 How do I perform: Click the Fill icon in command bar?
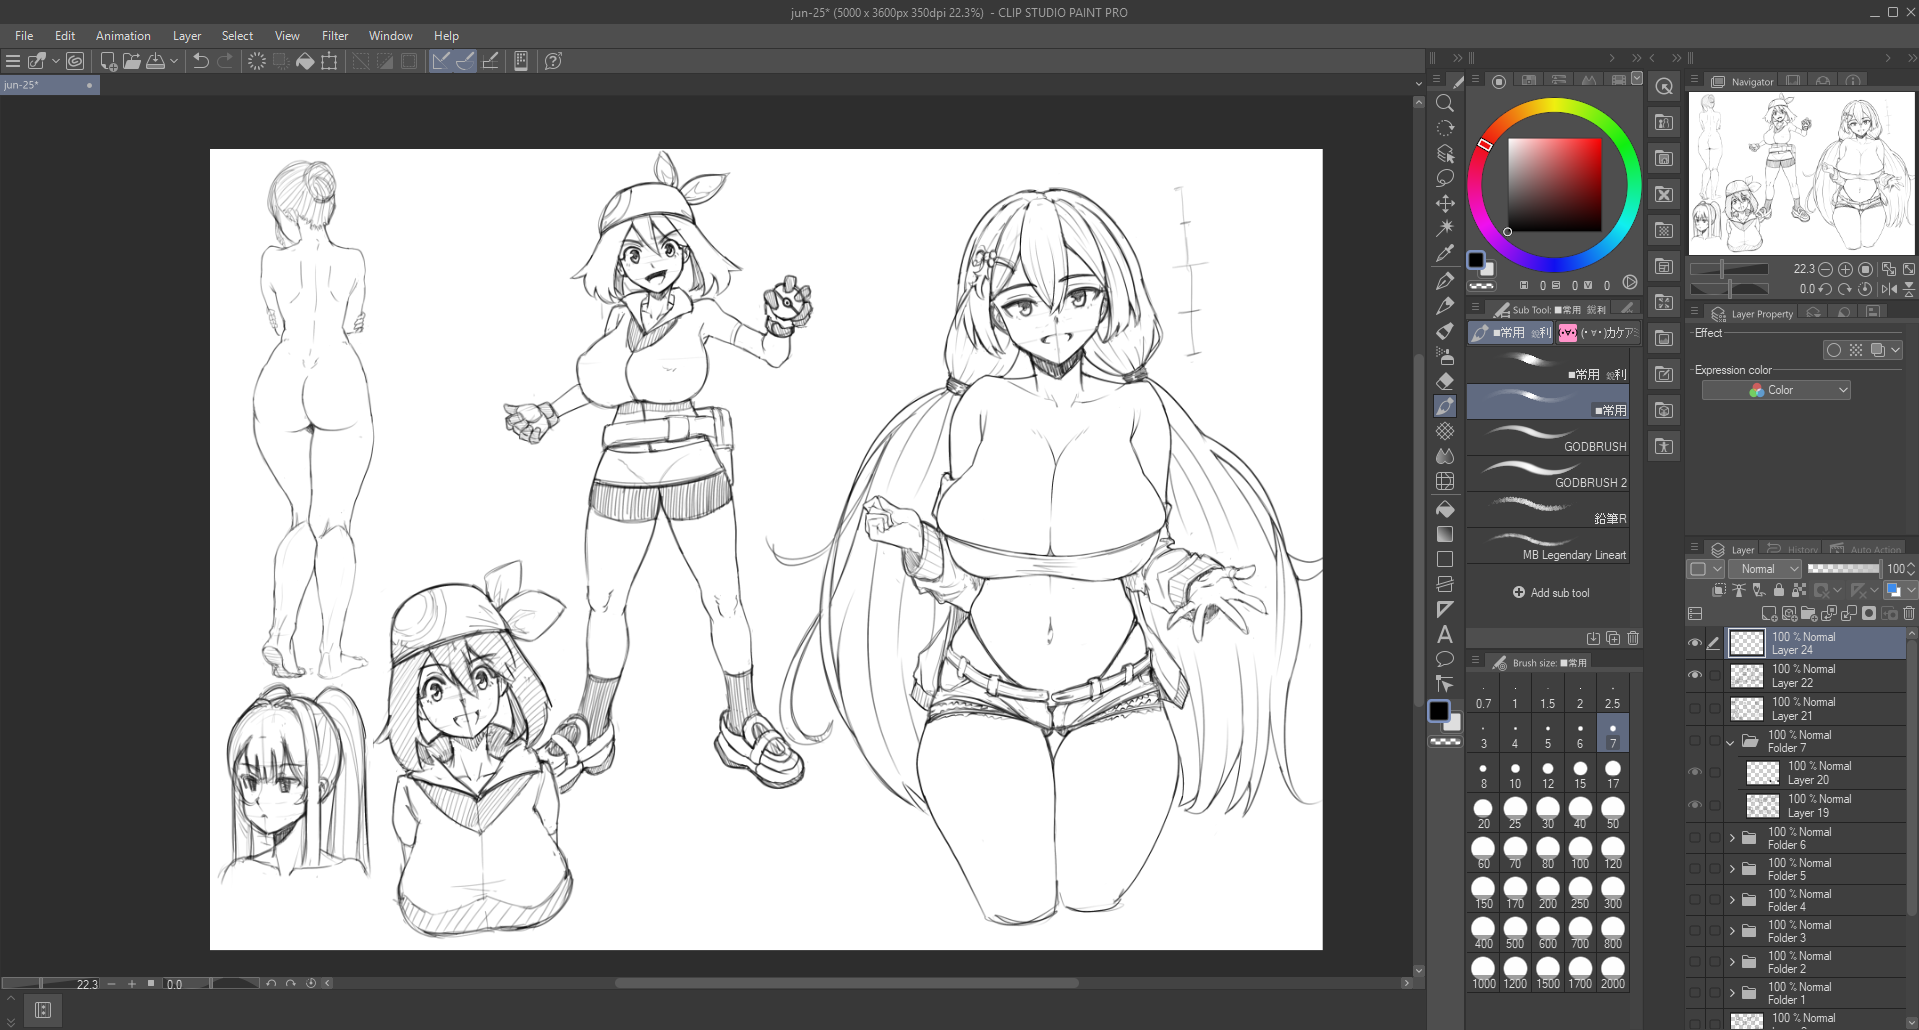pos(305,61)
